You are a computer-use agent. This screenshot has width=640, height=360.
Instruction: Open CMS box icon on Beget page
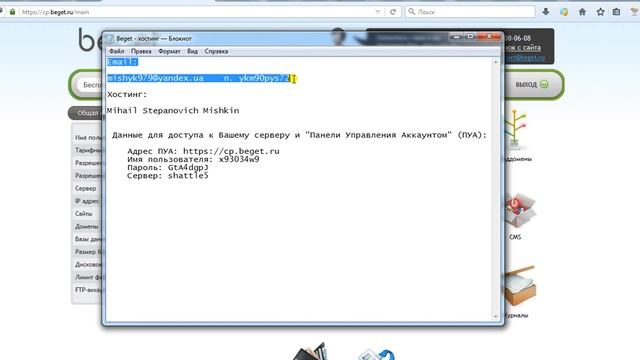click(x=519, y=211)
